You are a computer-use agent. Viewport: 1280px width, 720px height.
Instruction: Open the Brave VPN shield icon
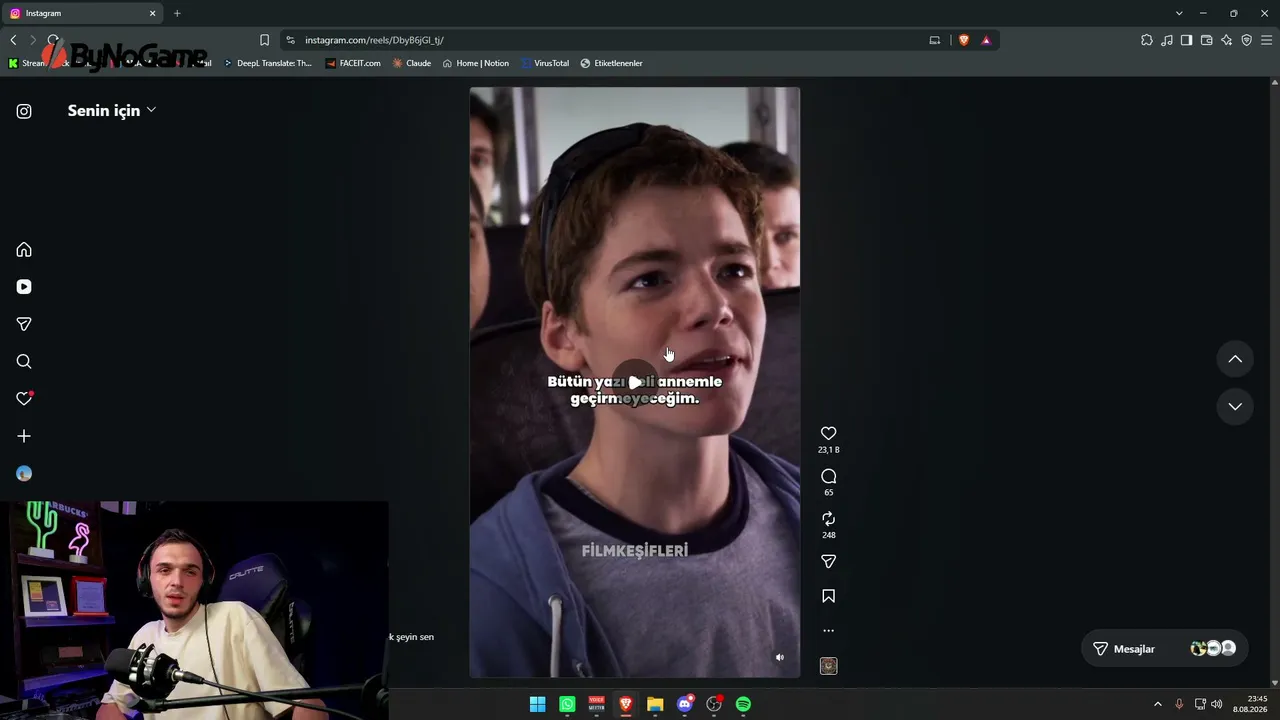1246,40
